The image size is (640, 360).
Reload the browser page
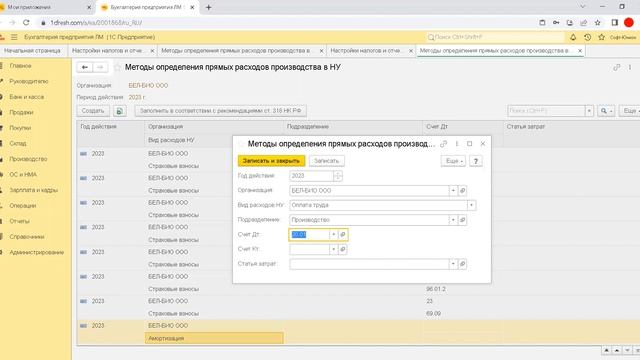point(26,23)
